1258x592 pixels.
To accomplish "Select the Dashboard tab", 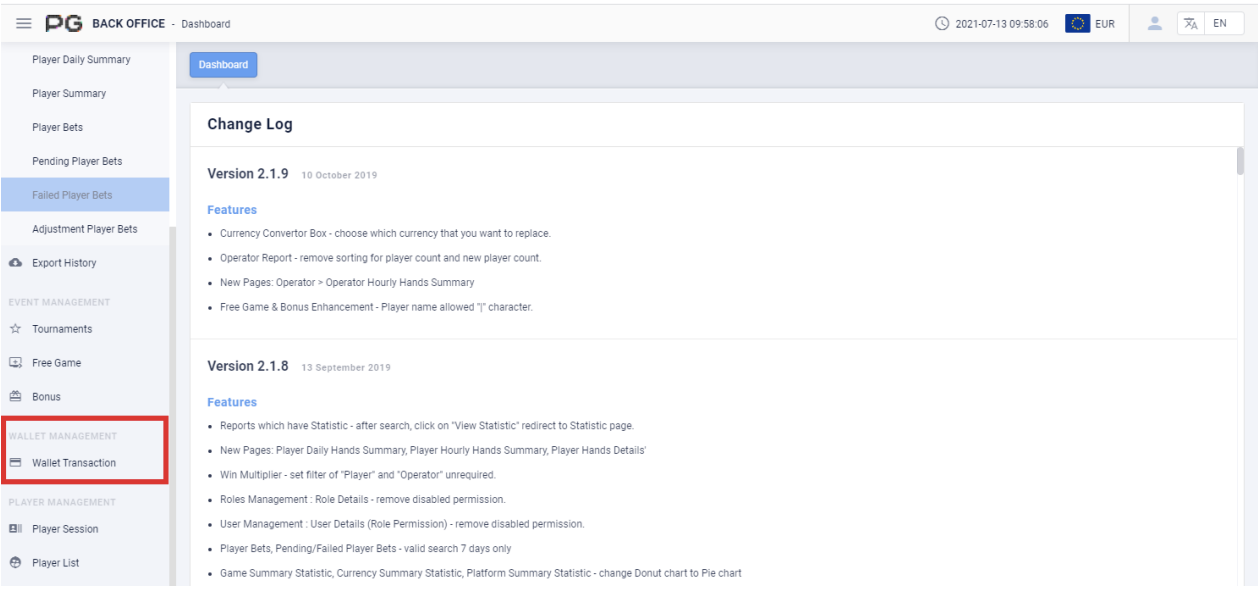I will coord(223,65).
